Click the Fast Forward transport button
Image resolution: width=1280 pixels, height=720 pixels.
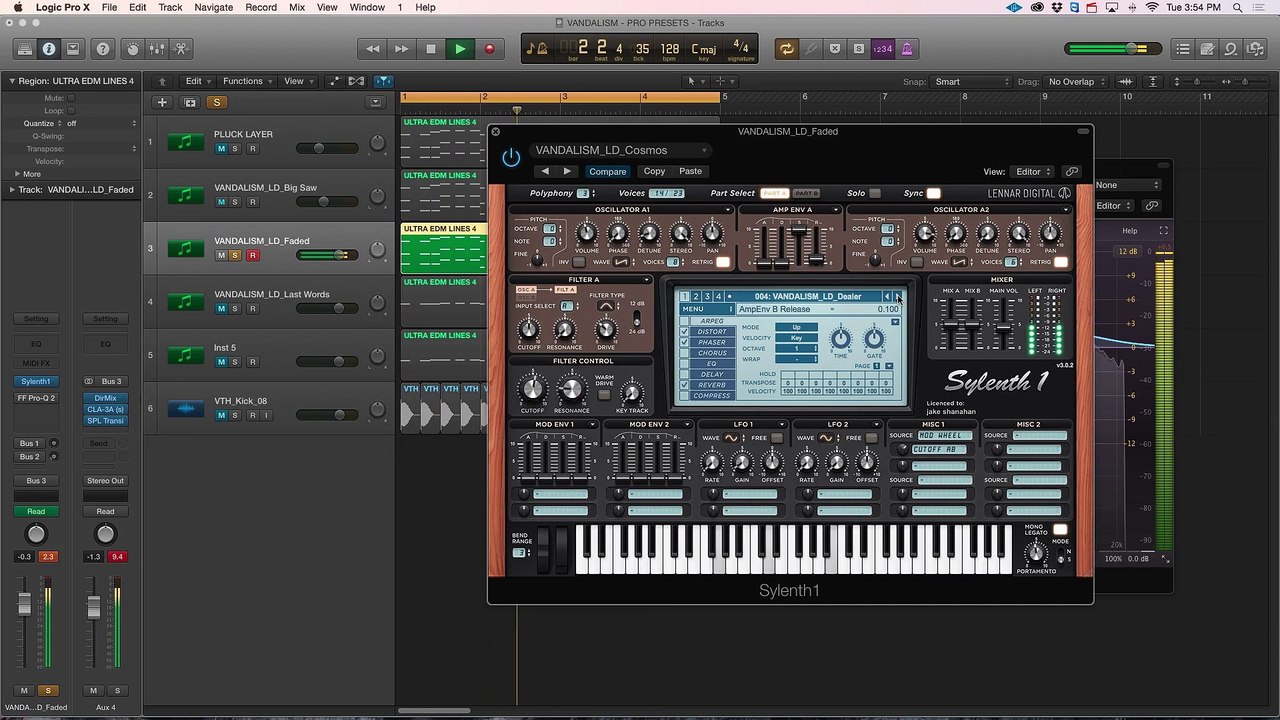[x=401, y=48]
